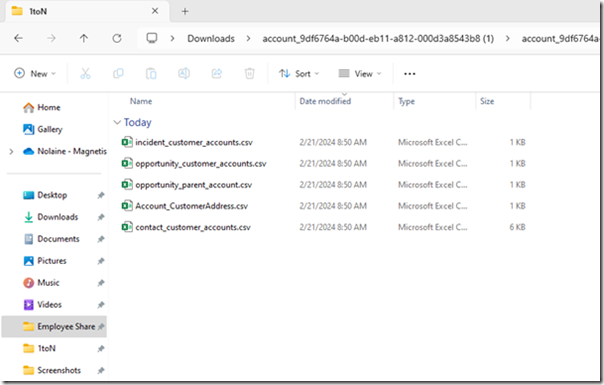Sort by the Date modified column header

[325, 101]
